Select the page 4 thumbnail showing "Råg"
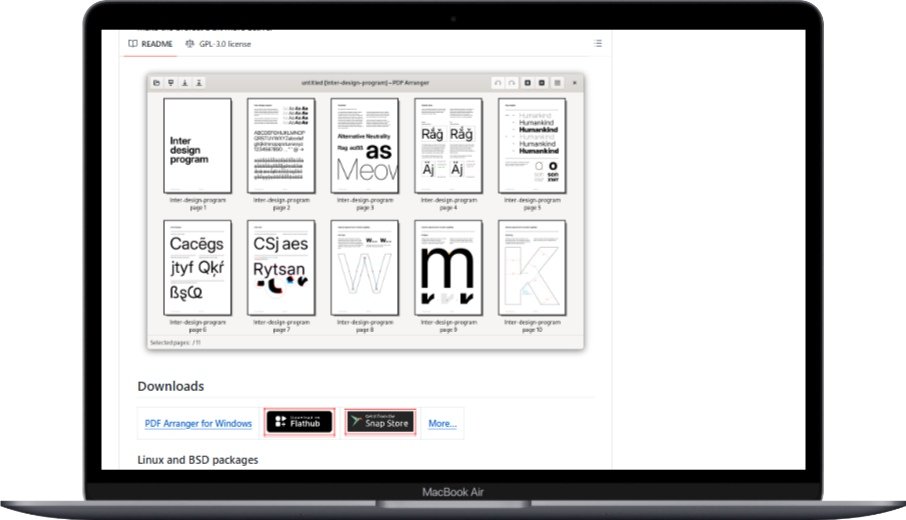The height and width of the screenshot is (520, 906). (448, 146)
